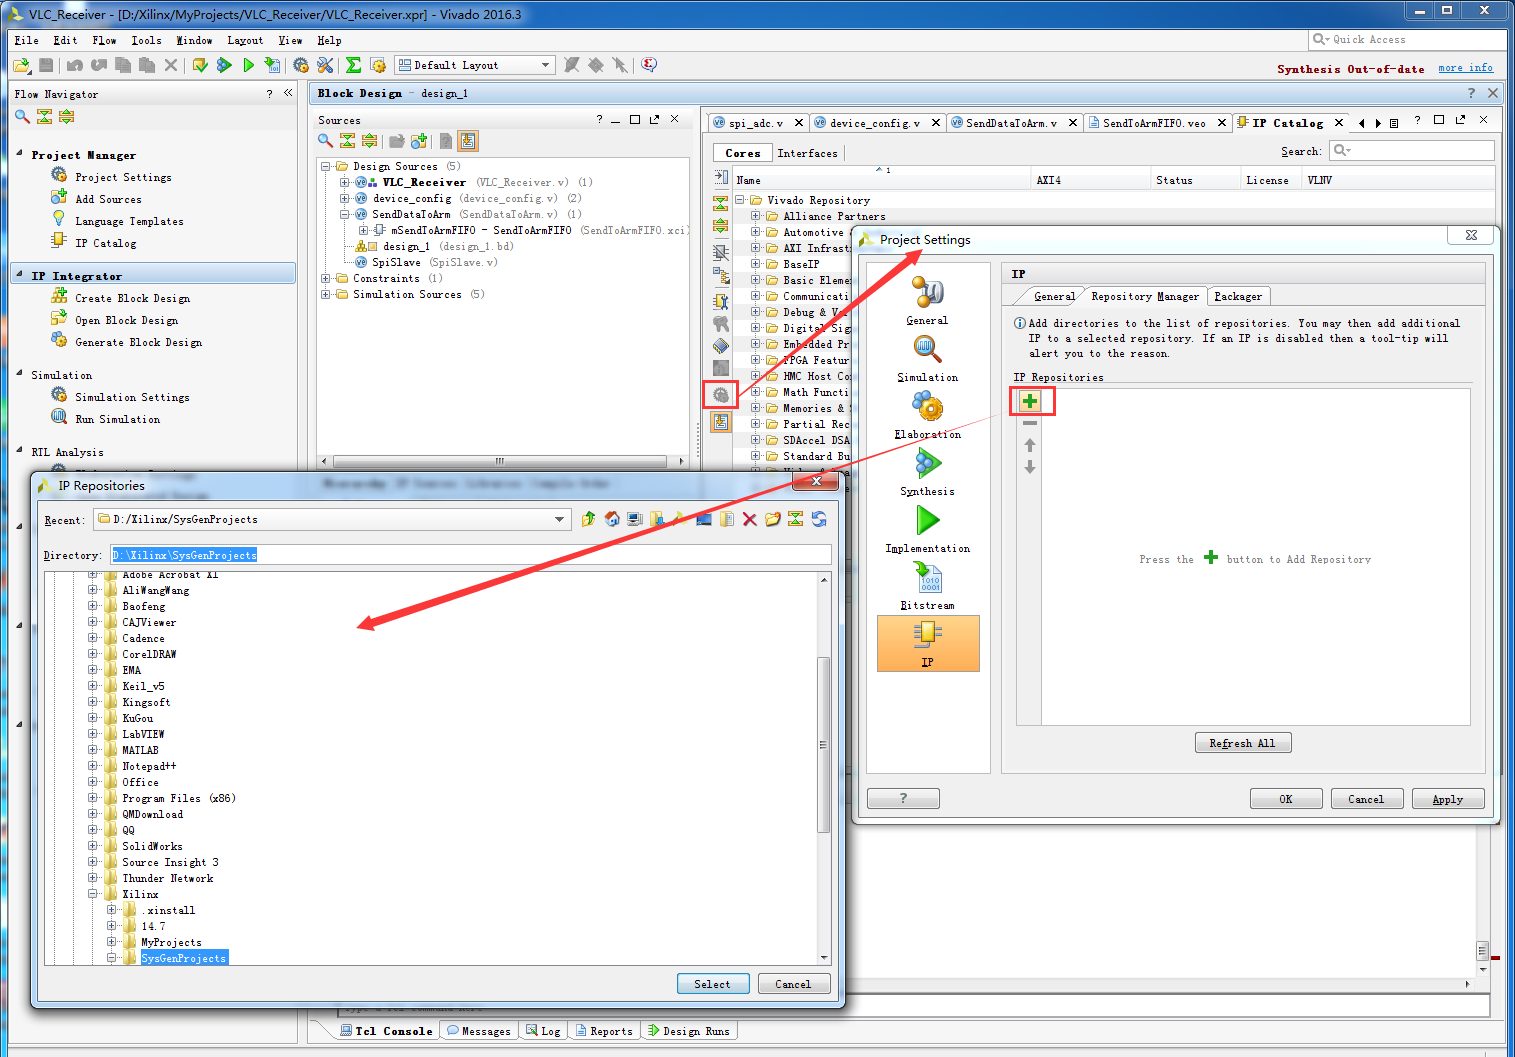Collapse the Xilinx folder in directory tree
The width and height of the screenshot is (1515, 1057).
point(93,894)
